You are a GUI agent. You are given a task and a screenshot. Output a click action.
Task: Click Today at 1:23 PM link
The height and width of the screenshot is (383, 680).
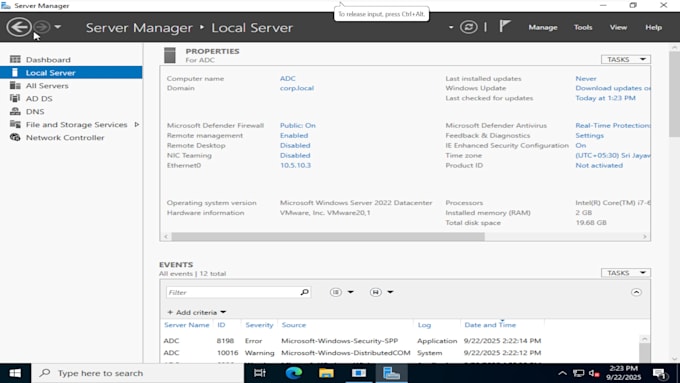[x=605, y=98]
